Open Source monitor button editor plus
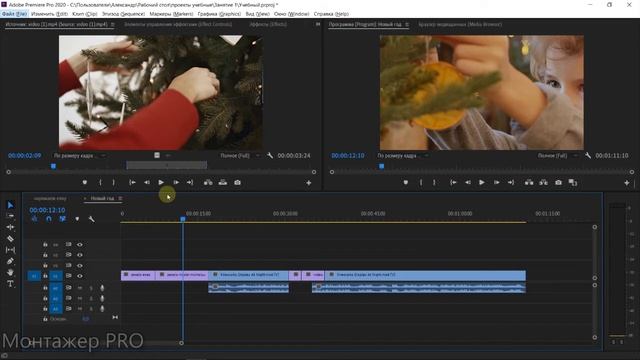The image size is (640, 360). 309,183
